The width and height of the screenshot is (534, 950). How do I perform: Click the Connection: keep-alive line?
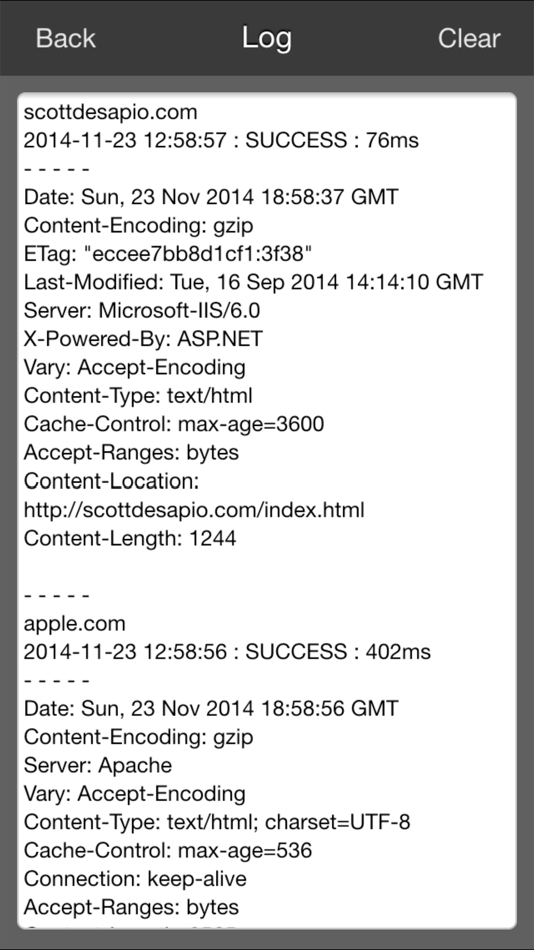[x=135, y=879]
